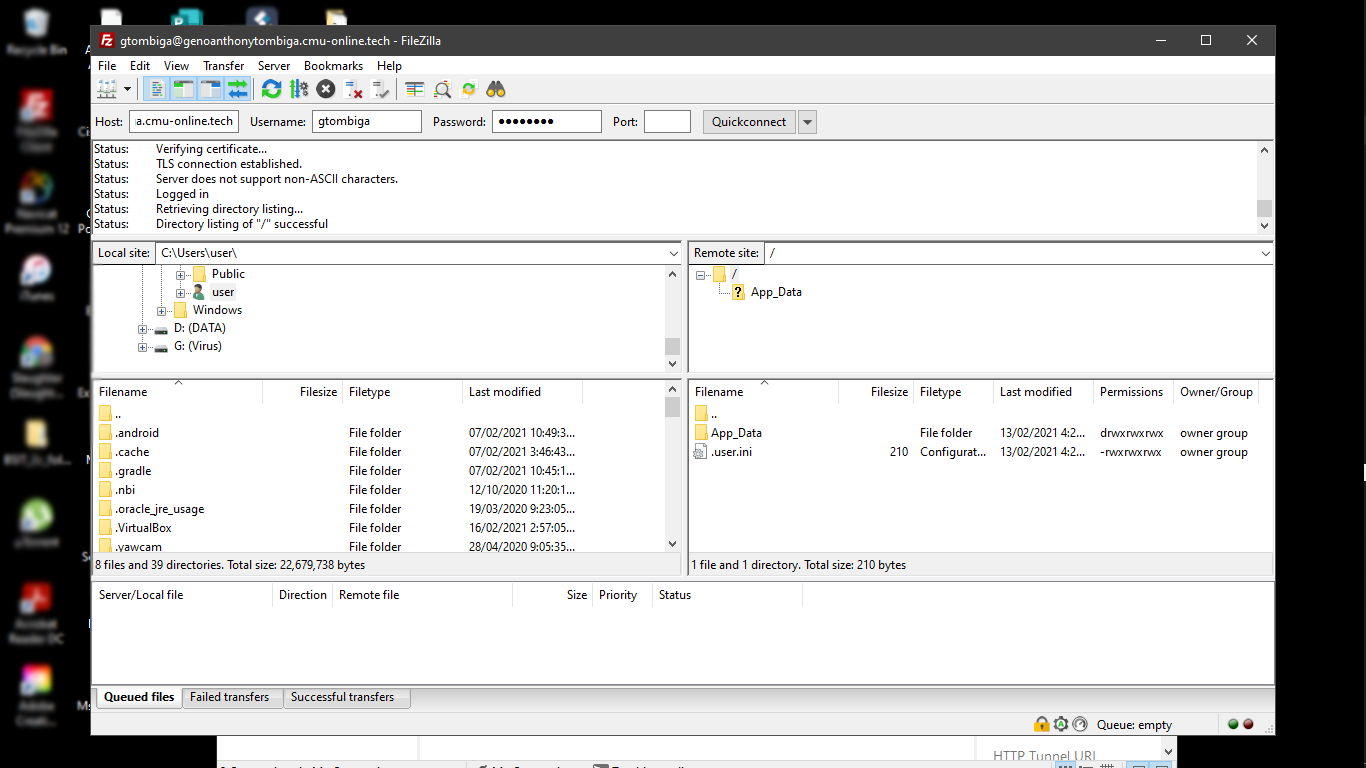Toggle the local directory tree display

click(x=183, y=89)
